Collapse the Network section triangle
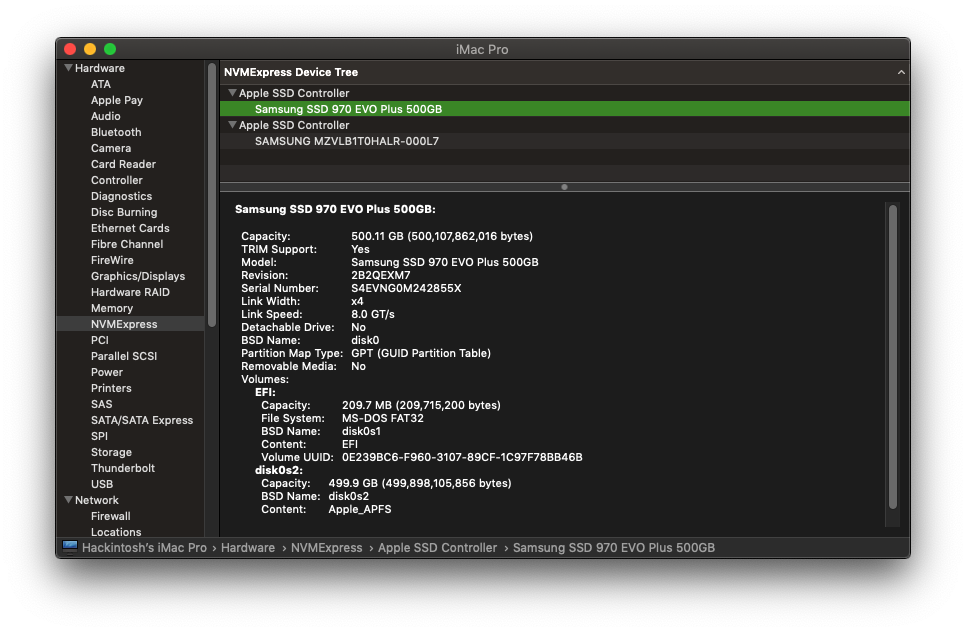The image size is (966, 632). tap(68, 500)
